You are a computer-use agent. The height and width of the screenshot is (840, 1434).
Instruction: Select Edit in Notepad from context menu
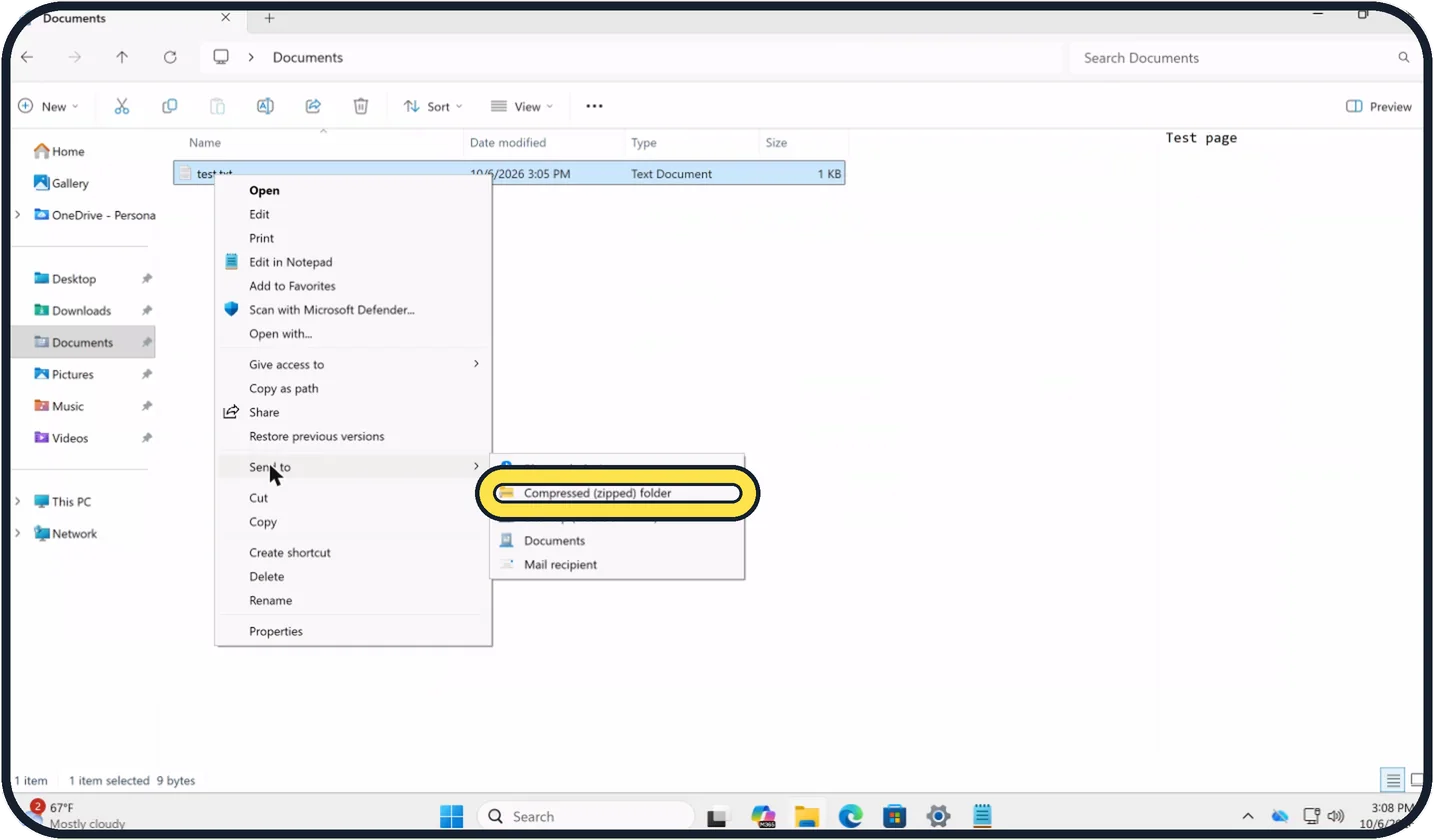tap(353, 262)
